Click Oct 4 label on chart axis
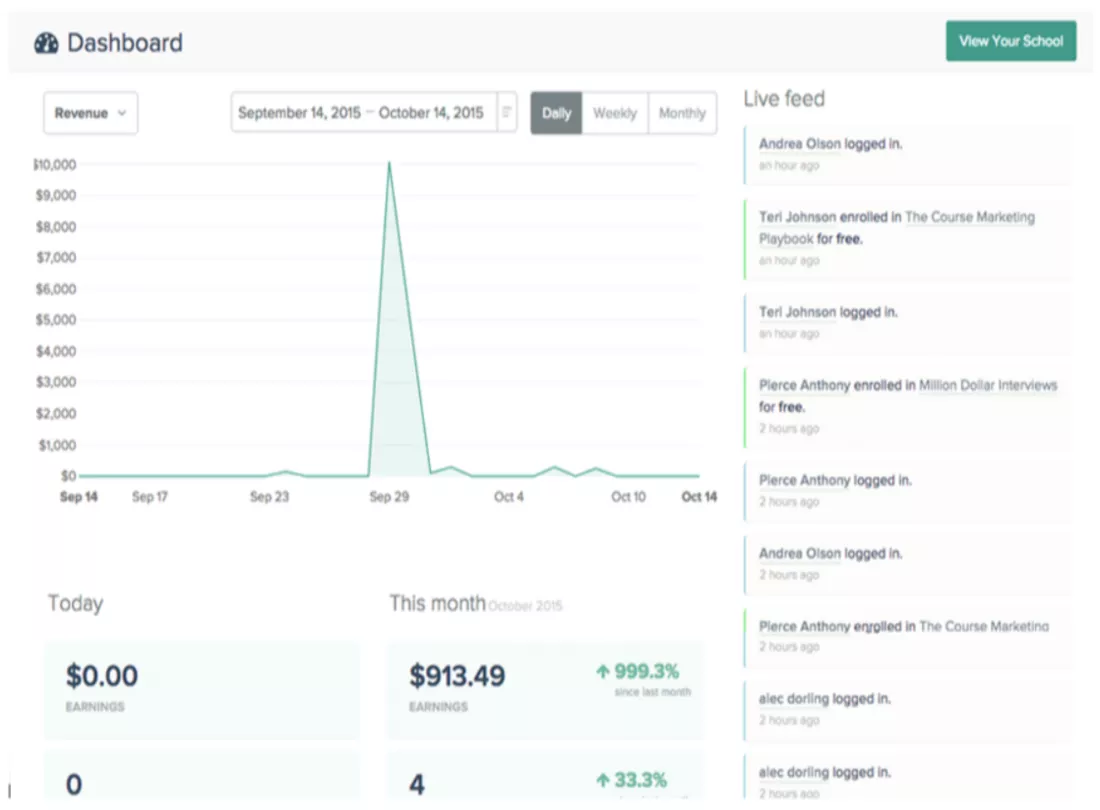This screenshot has height=810, width=1100. 509,497
